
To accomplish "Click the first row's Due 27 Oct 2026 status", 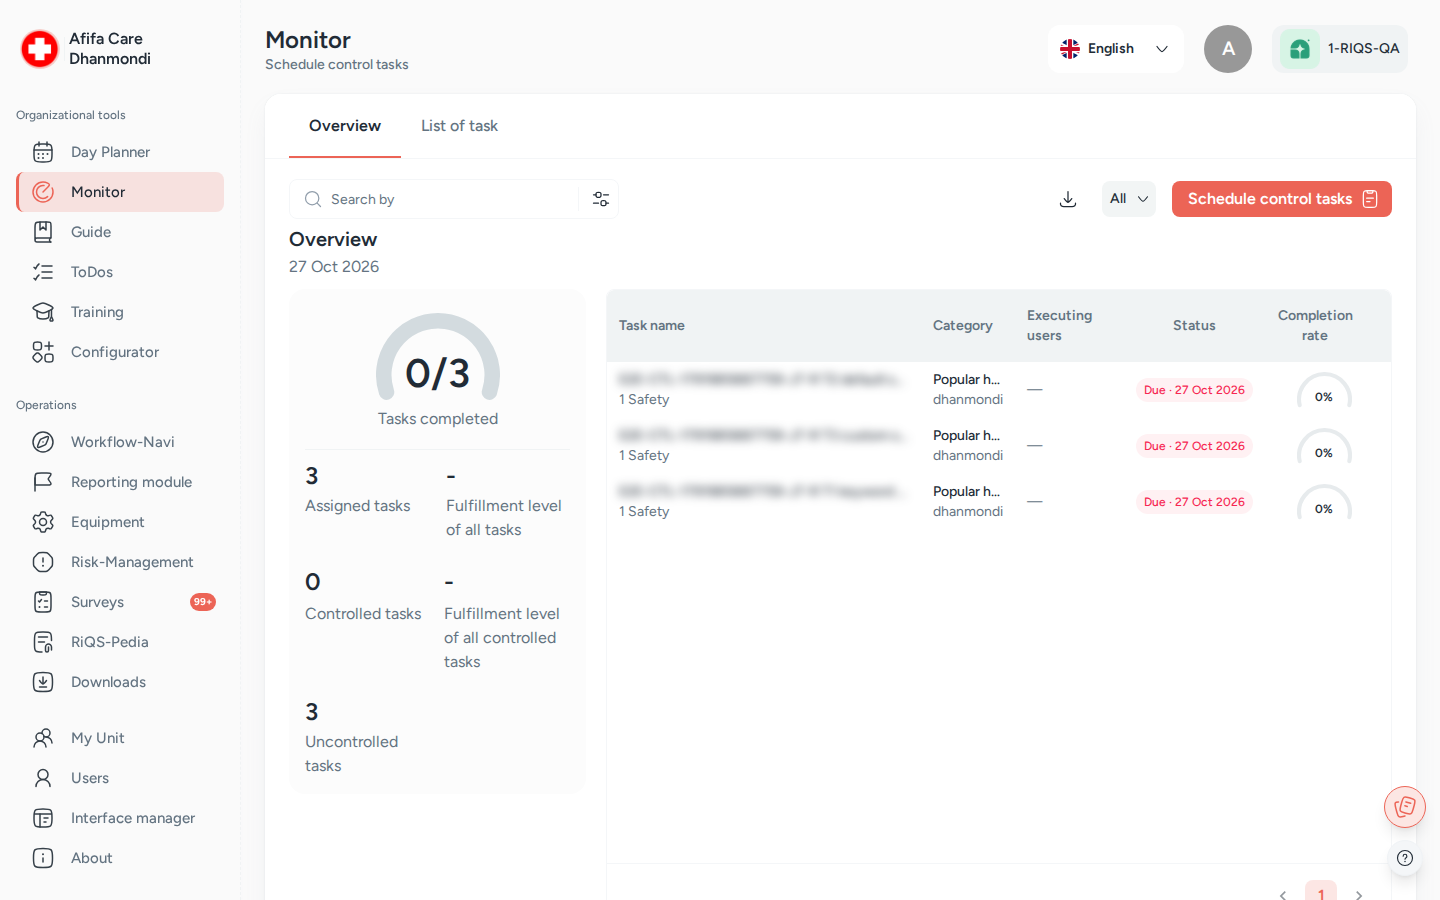I will click(1194, 390).
